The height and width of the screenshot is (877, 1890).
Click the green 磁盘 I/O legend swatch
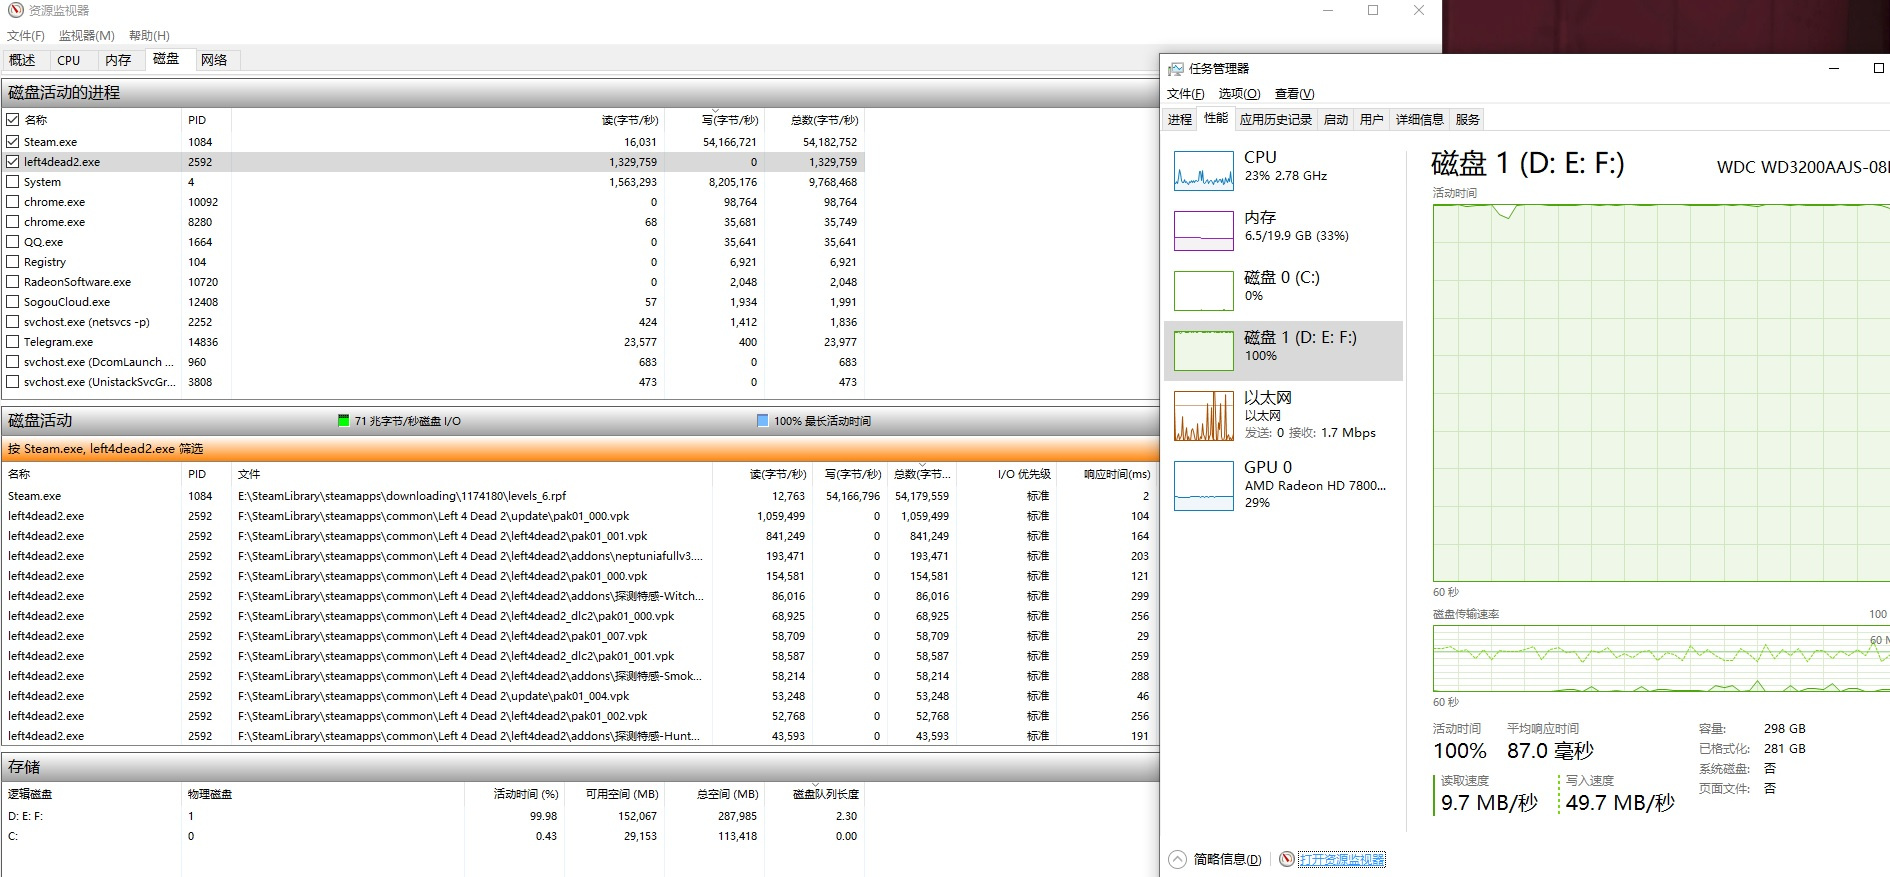click(344, 421)
